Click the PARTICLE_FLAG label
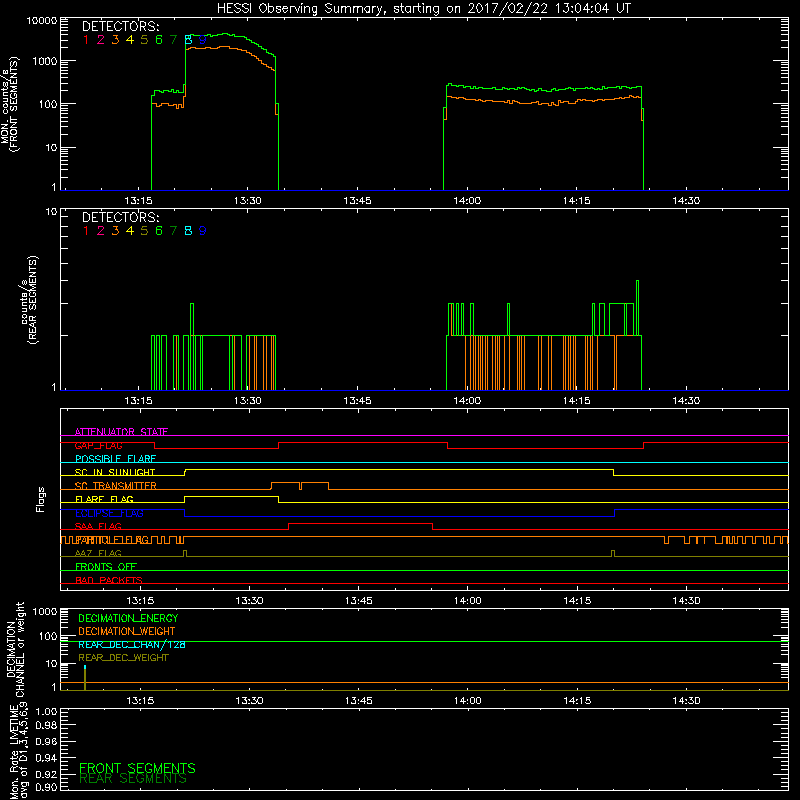Image resolution: width=800 pixels, height=800 pixels. tap(112, 540)
